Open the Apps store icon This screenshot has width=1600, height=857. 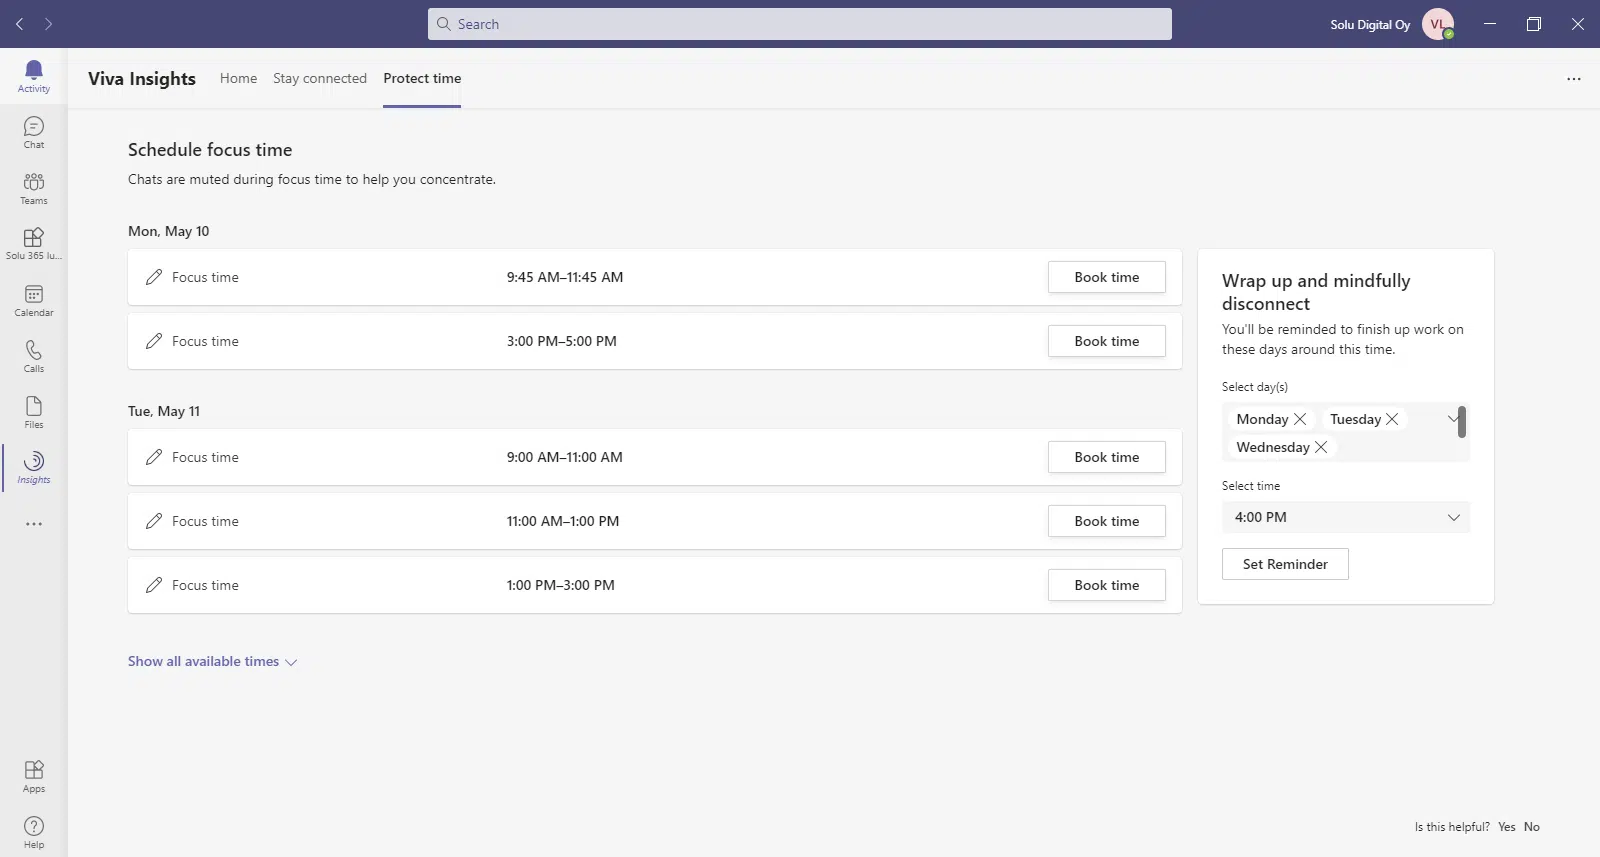coord(33,776)
